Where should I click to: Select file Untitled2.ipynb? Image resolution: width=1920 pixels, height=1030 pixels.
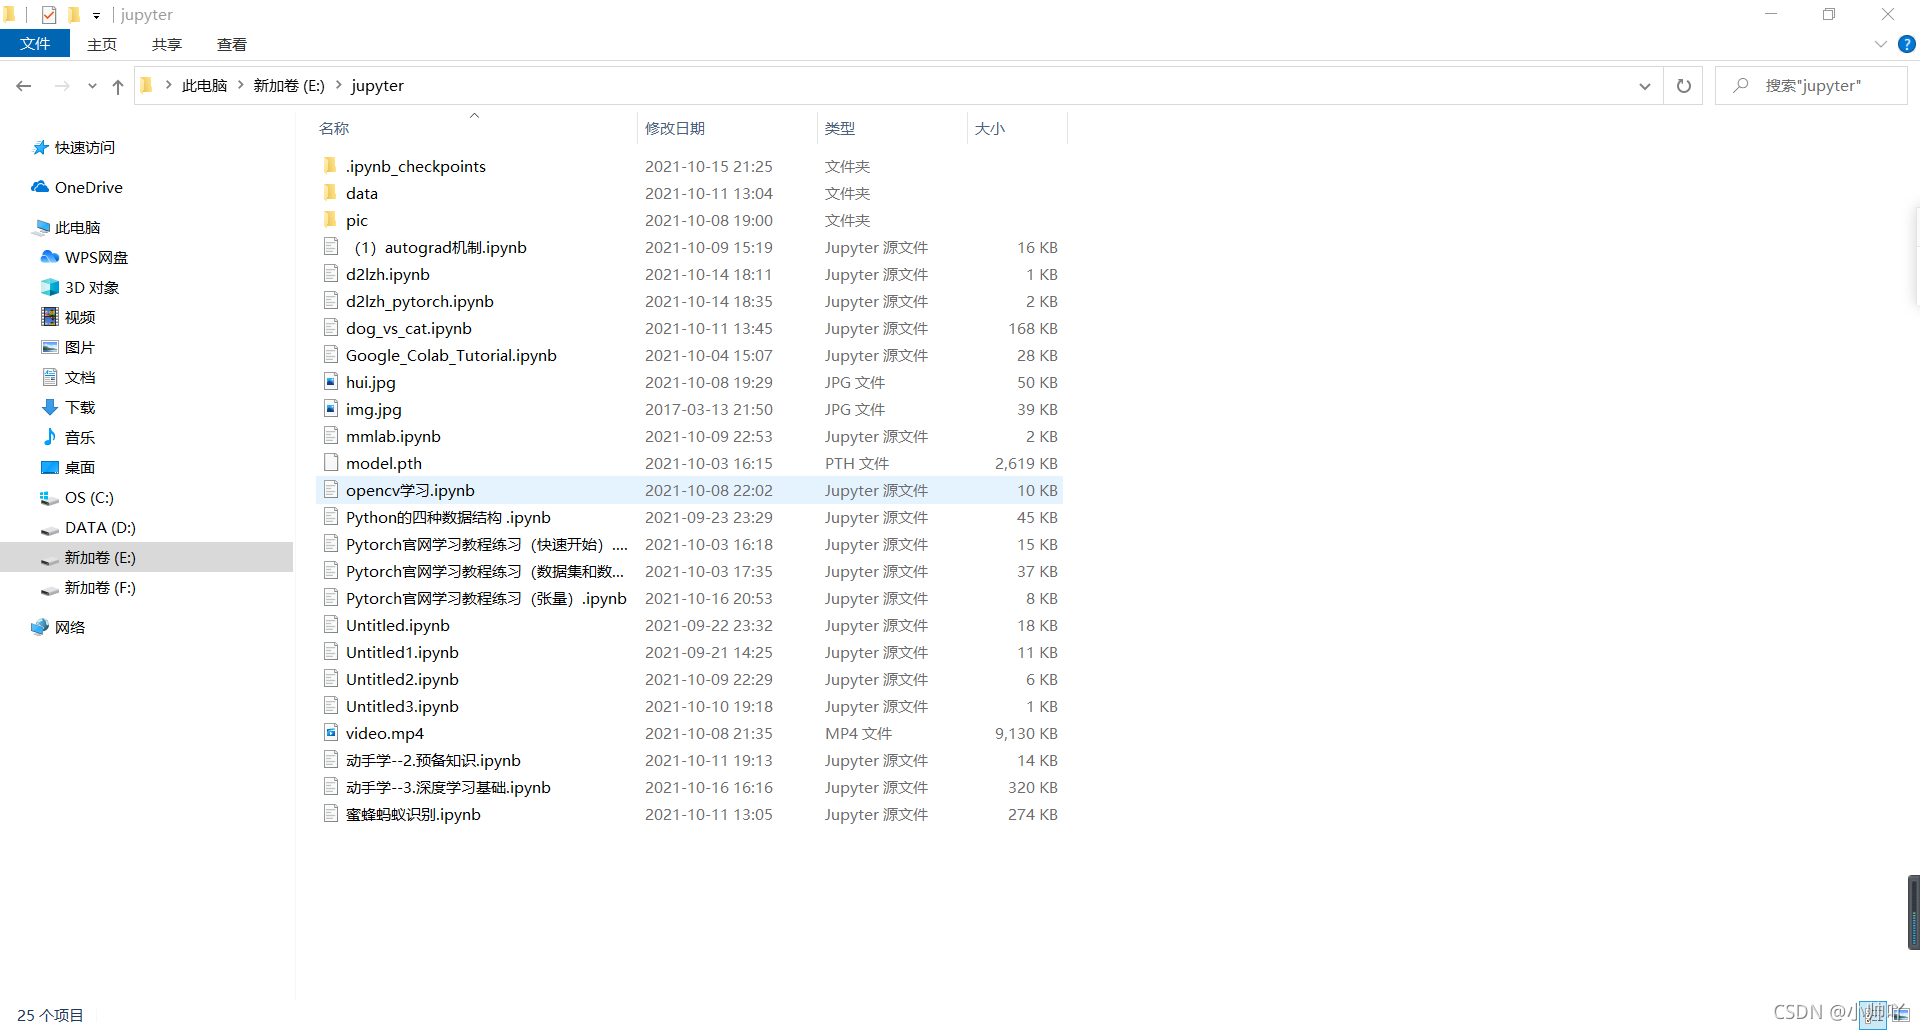(402, 679)
